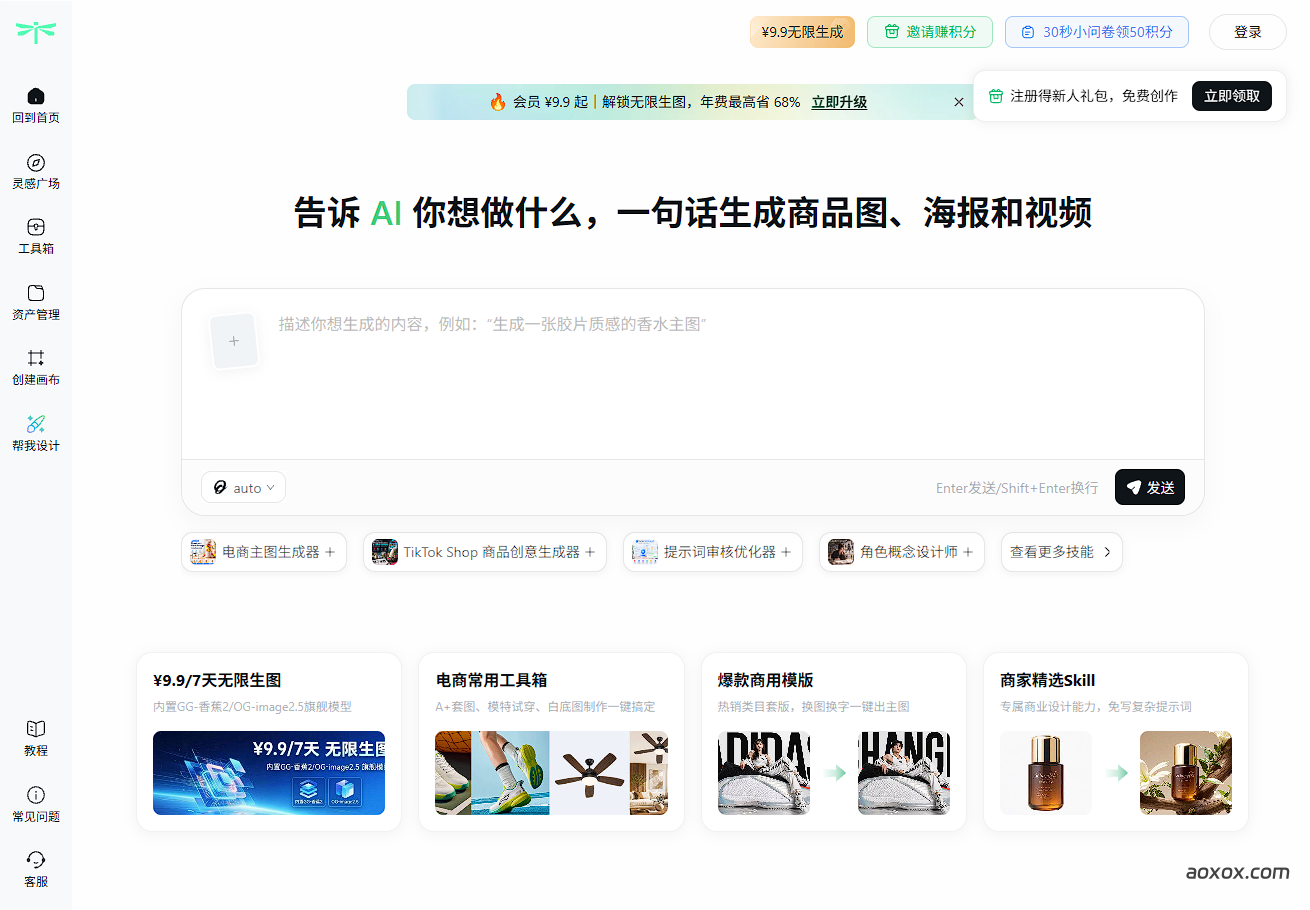Open 30秒小问卷领50积分 survey button

pyautogui.click(x=1097, y=32)
